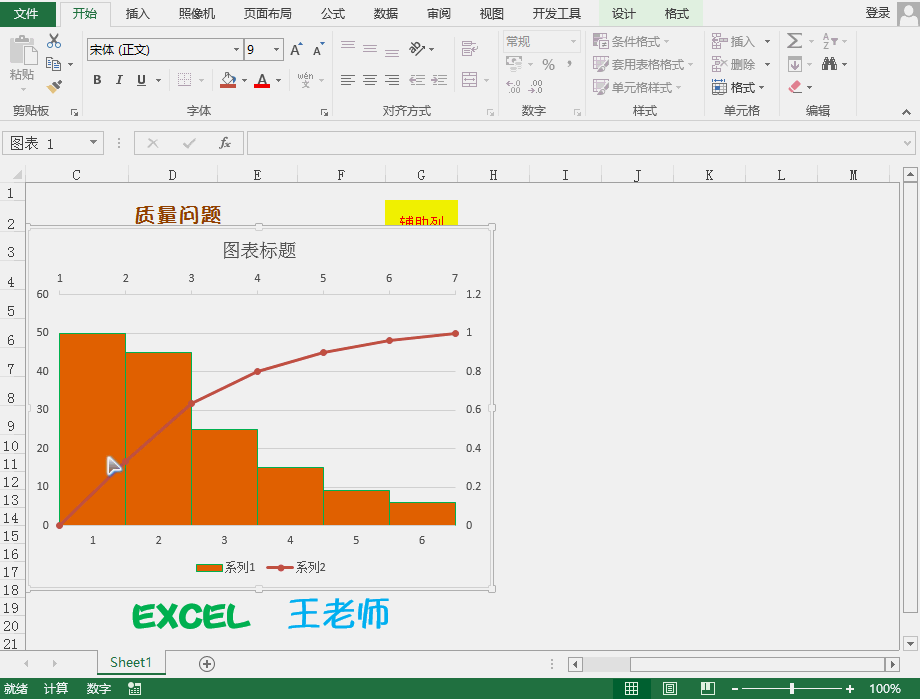The image size is (920, 699).
Task: Toggle Italic formatting
Action: pyautogui.click(x=119, y=80)
